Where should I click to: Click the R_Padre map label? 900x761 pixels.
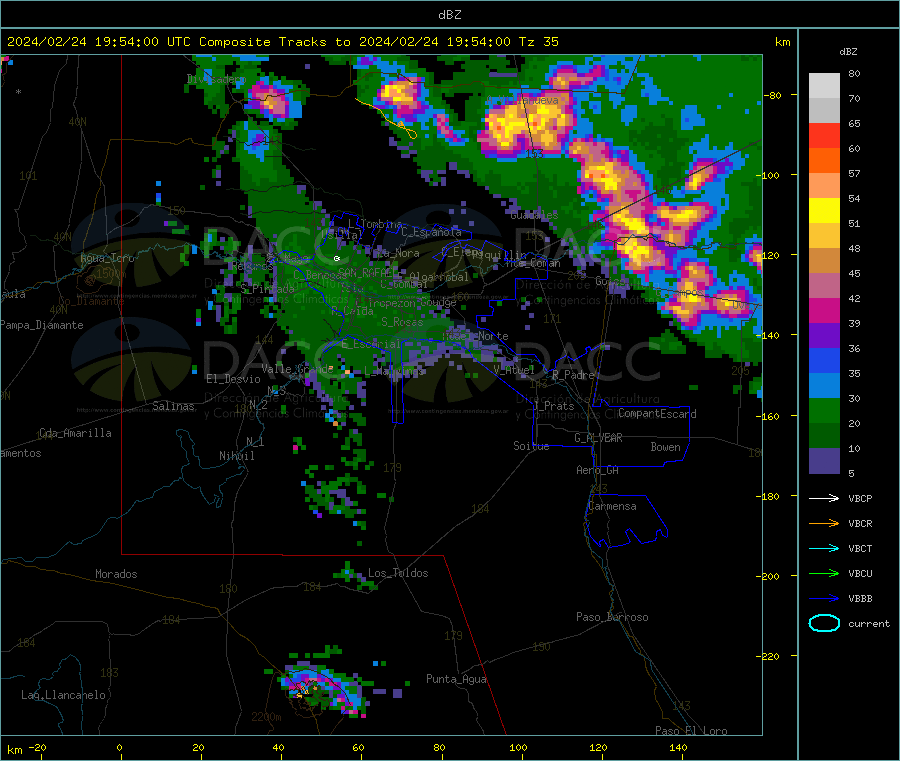(573, 375)
